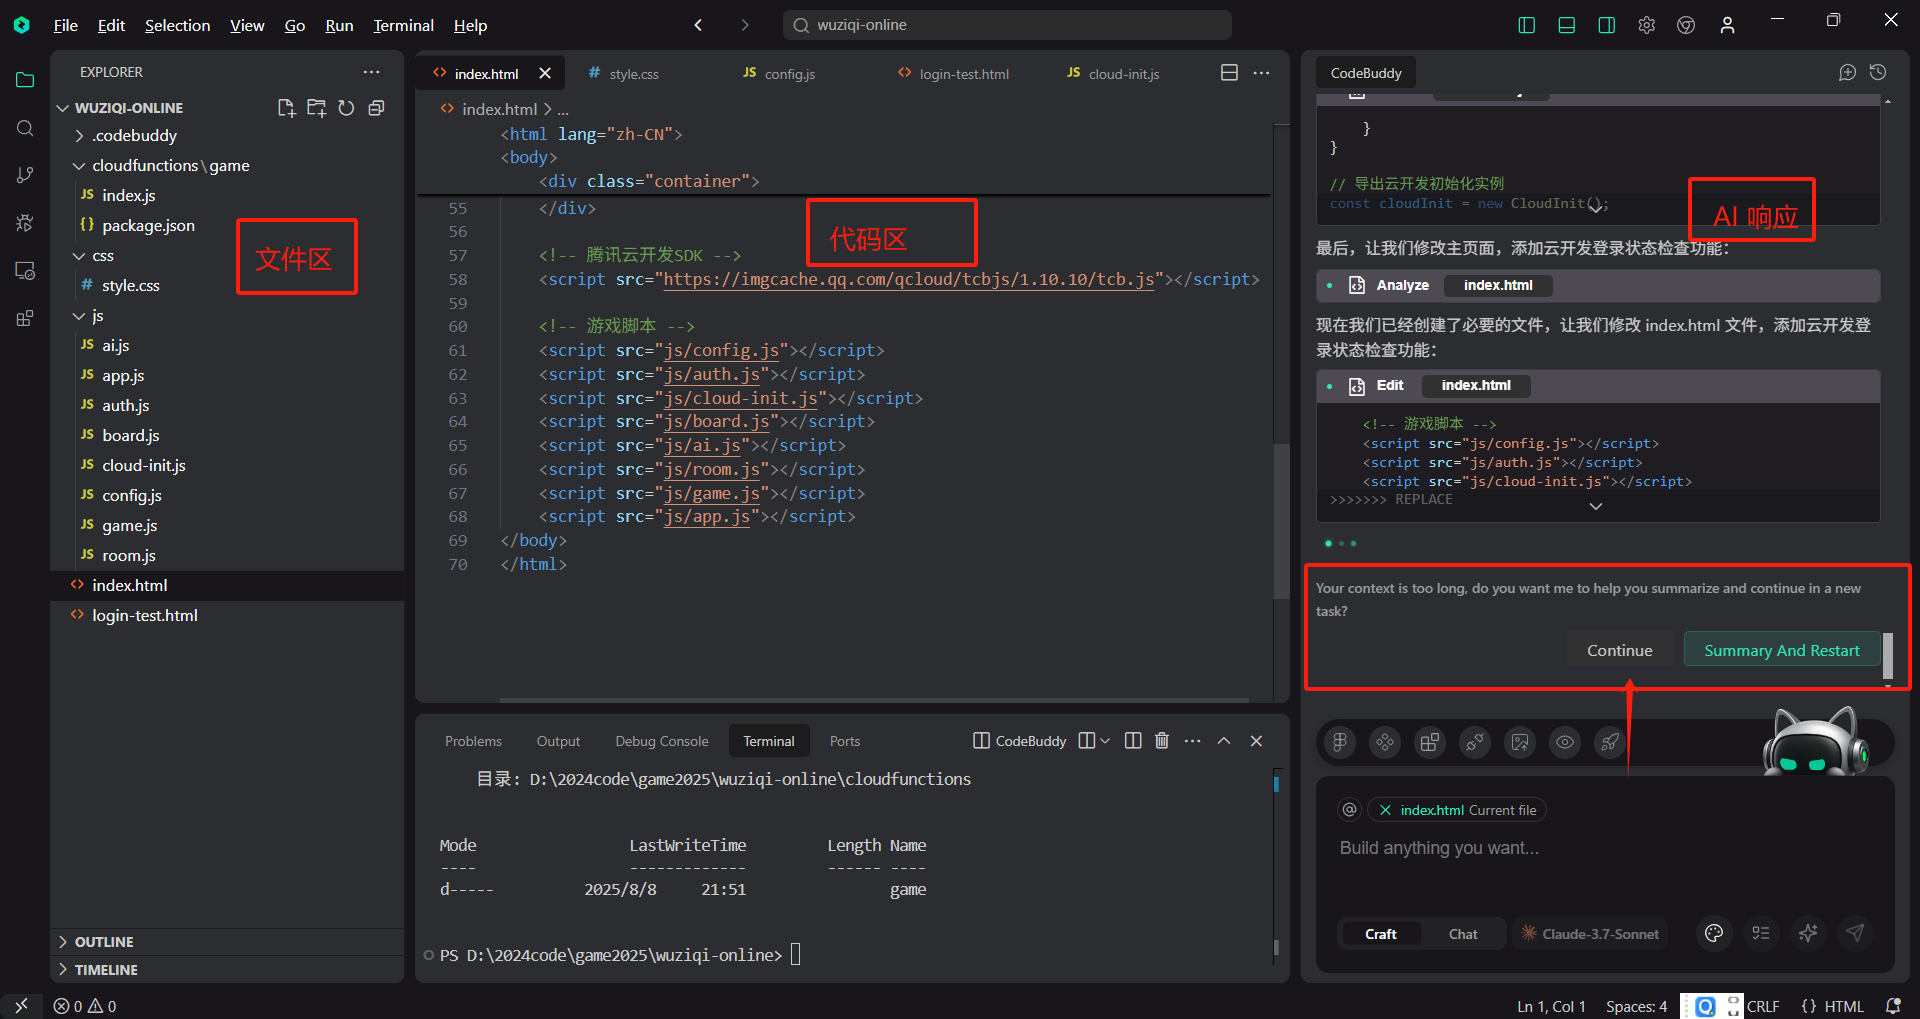Click New Folder icon in explorer header
This screenshot has width=1920, height=1019.
click(x=316, y=108)
